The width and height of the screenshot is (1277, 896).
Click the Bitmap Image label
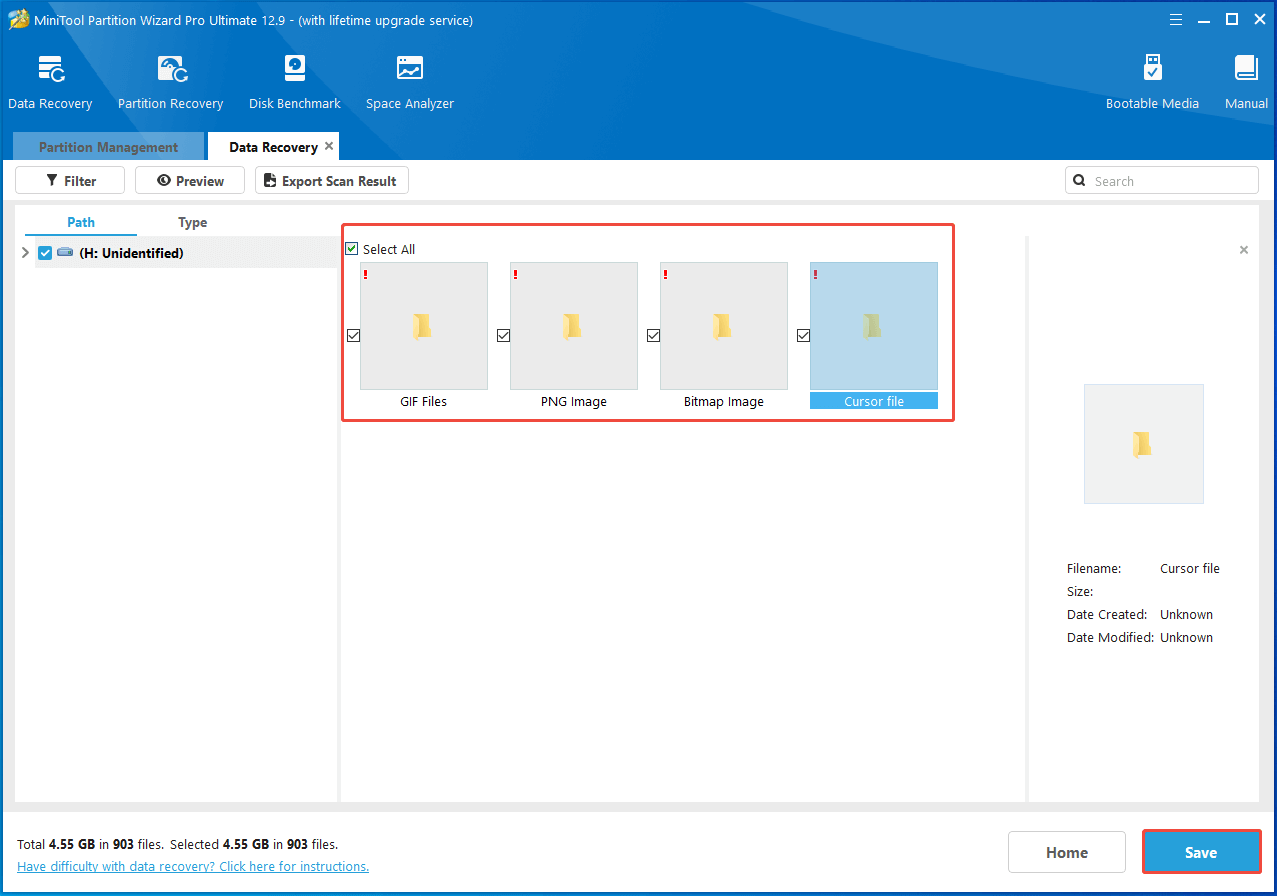pyautogui.click(x=724, y=401)
